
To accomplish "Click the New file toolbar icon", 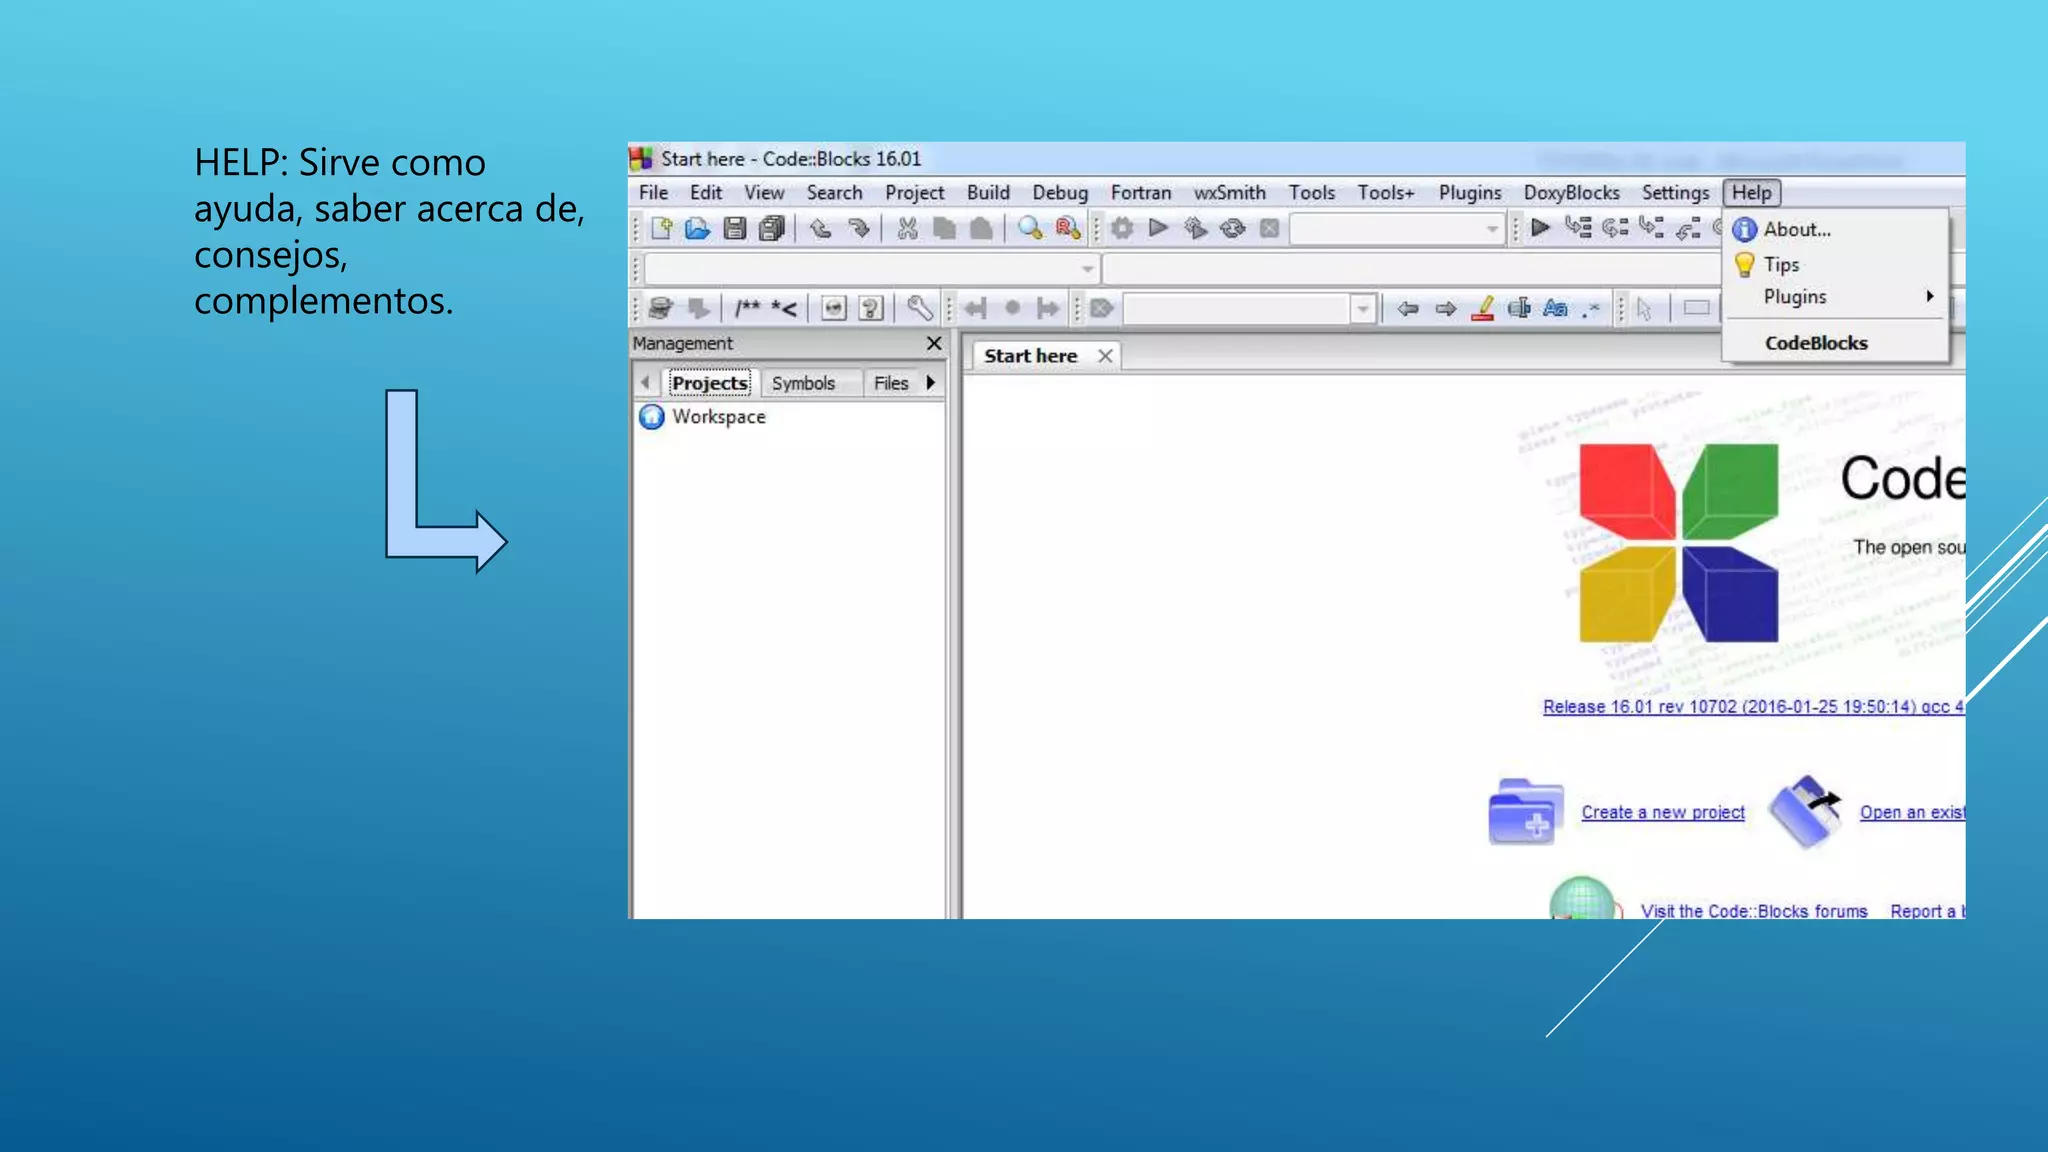I will pos(661,229).
